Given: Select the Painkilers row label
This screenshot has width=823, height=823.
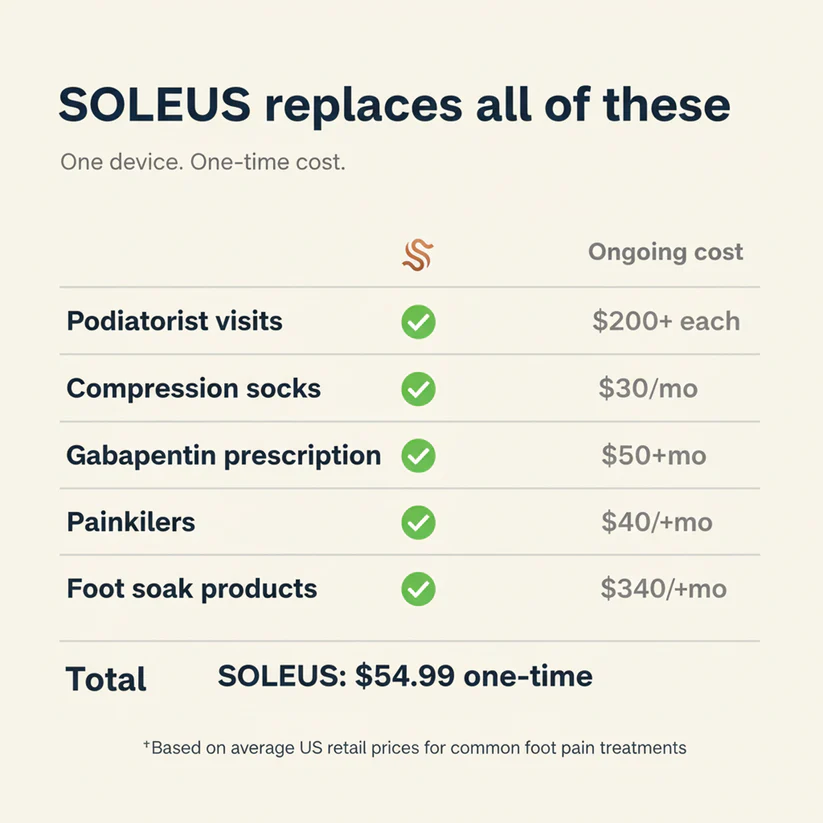Looking at the screenshot, I should [x=131, y=522].
